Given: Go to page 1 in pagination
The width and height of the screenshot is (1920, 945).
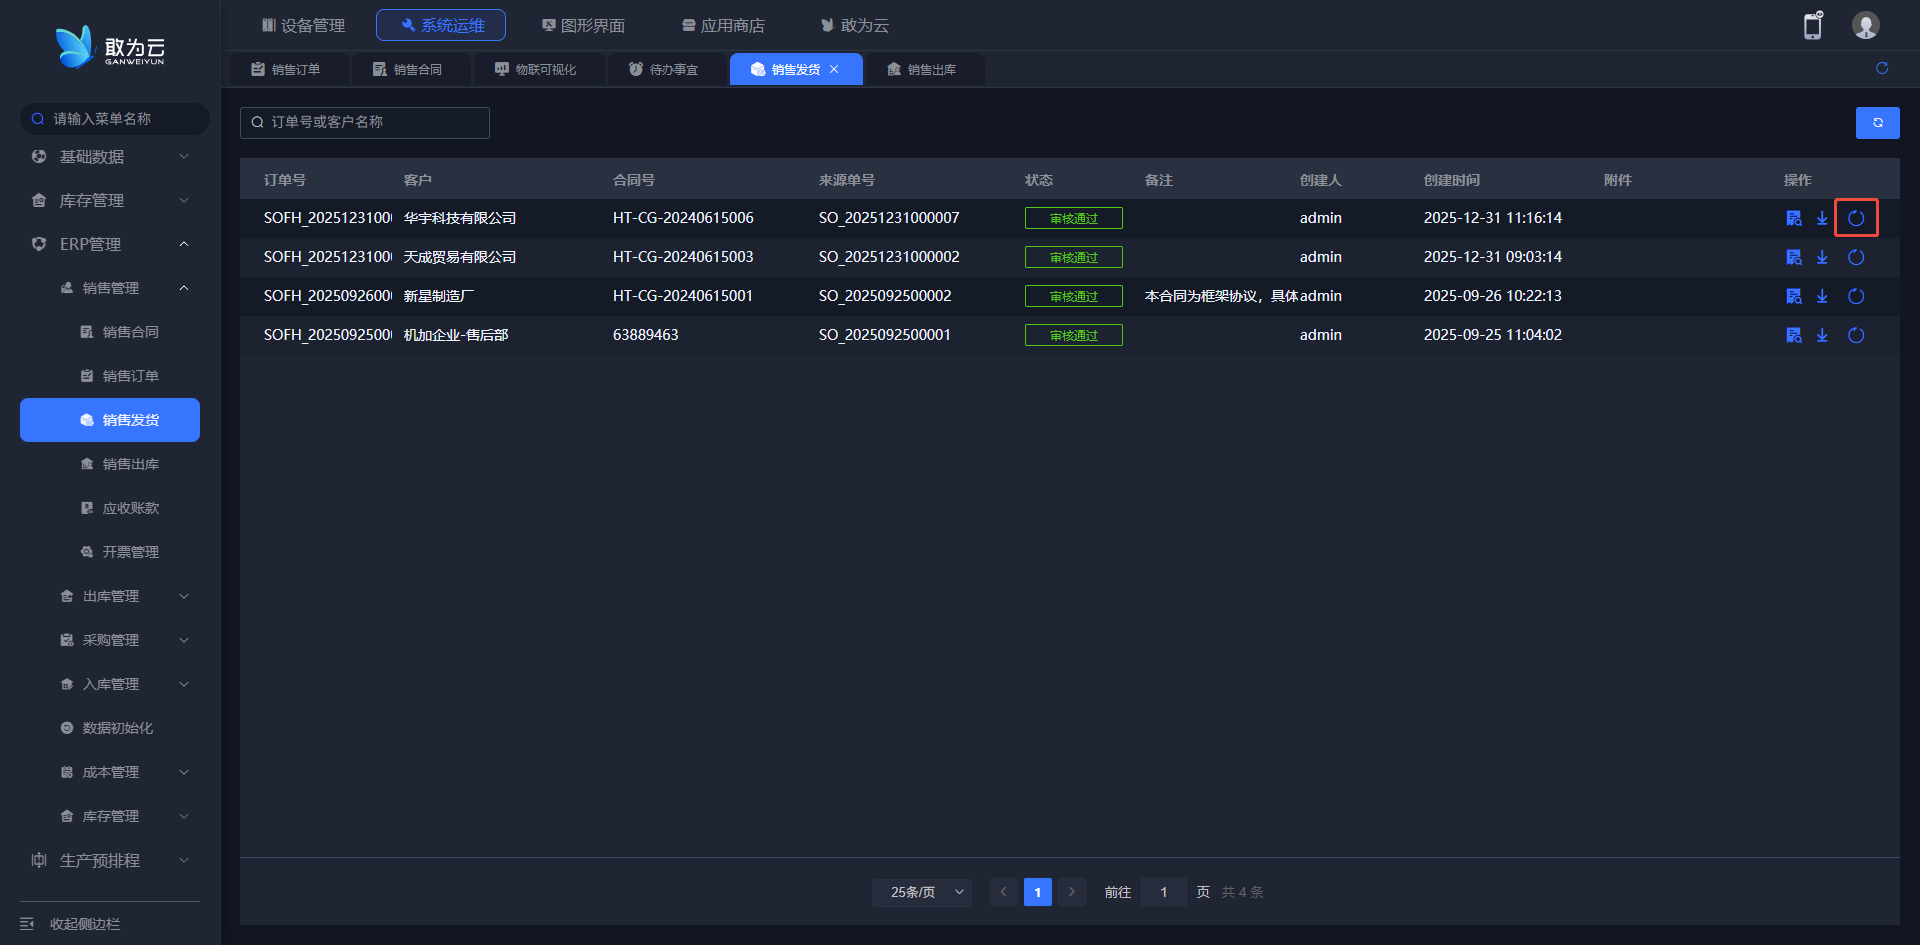Looking at the screenshot, I should [1037, 892].
